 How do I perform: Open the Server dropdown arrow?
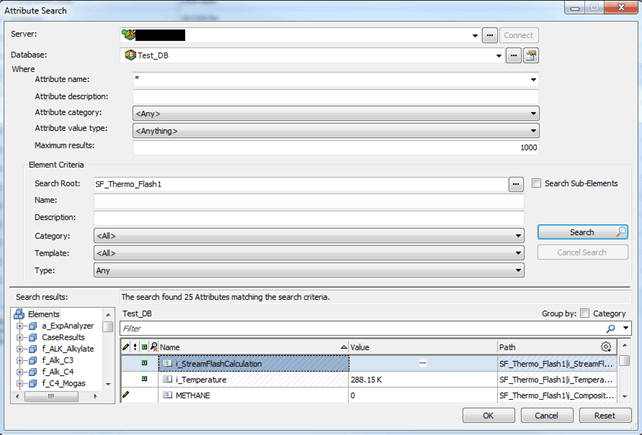(475, 35)
